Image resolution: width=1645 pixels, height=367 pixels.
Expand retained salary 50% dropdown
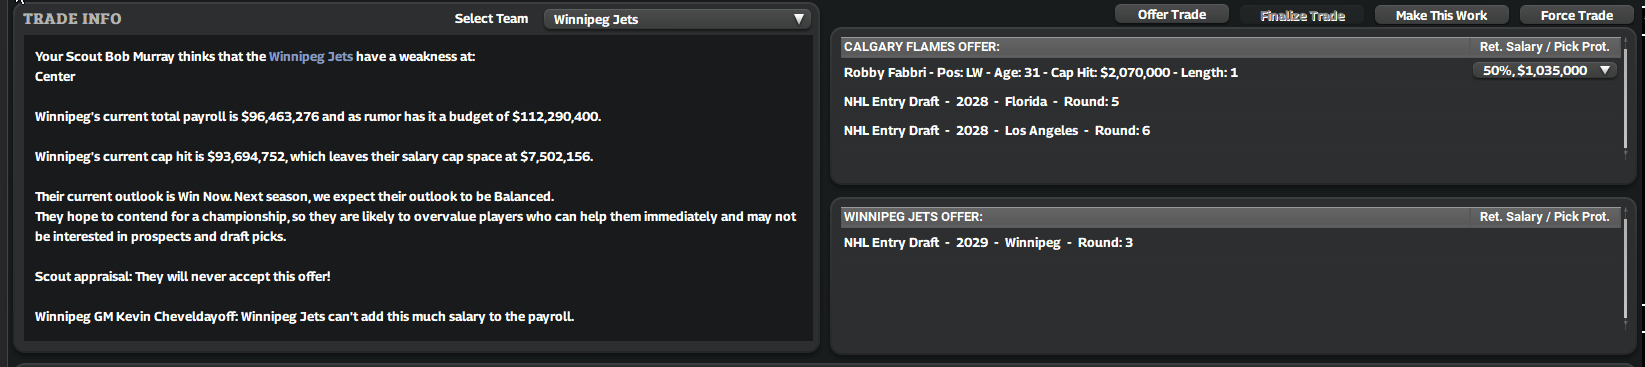[1545, 71]
